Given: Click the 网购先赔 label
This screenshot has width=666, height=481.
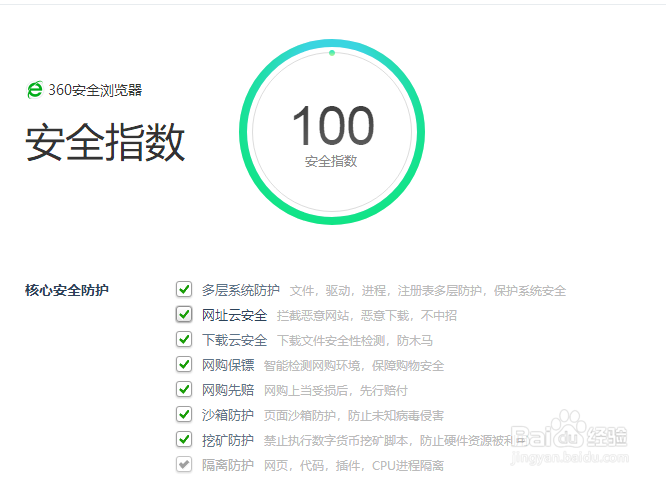Looking at the screenshot, I should click(x=228, y=390).
